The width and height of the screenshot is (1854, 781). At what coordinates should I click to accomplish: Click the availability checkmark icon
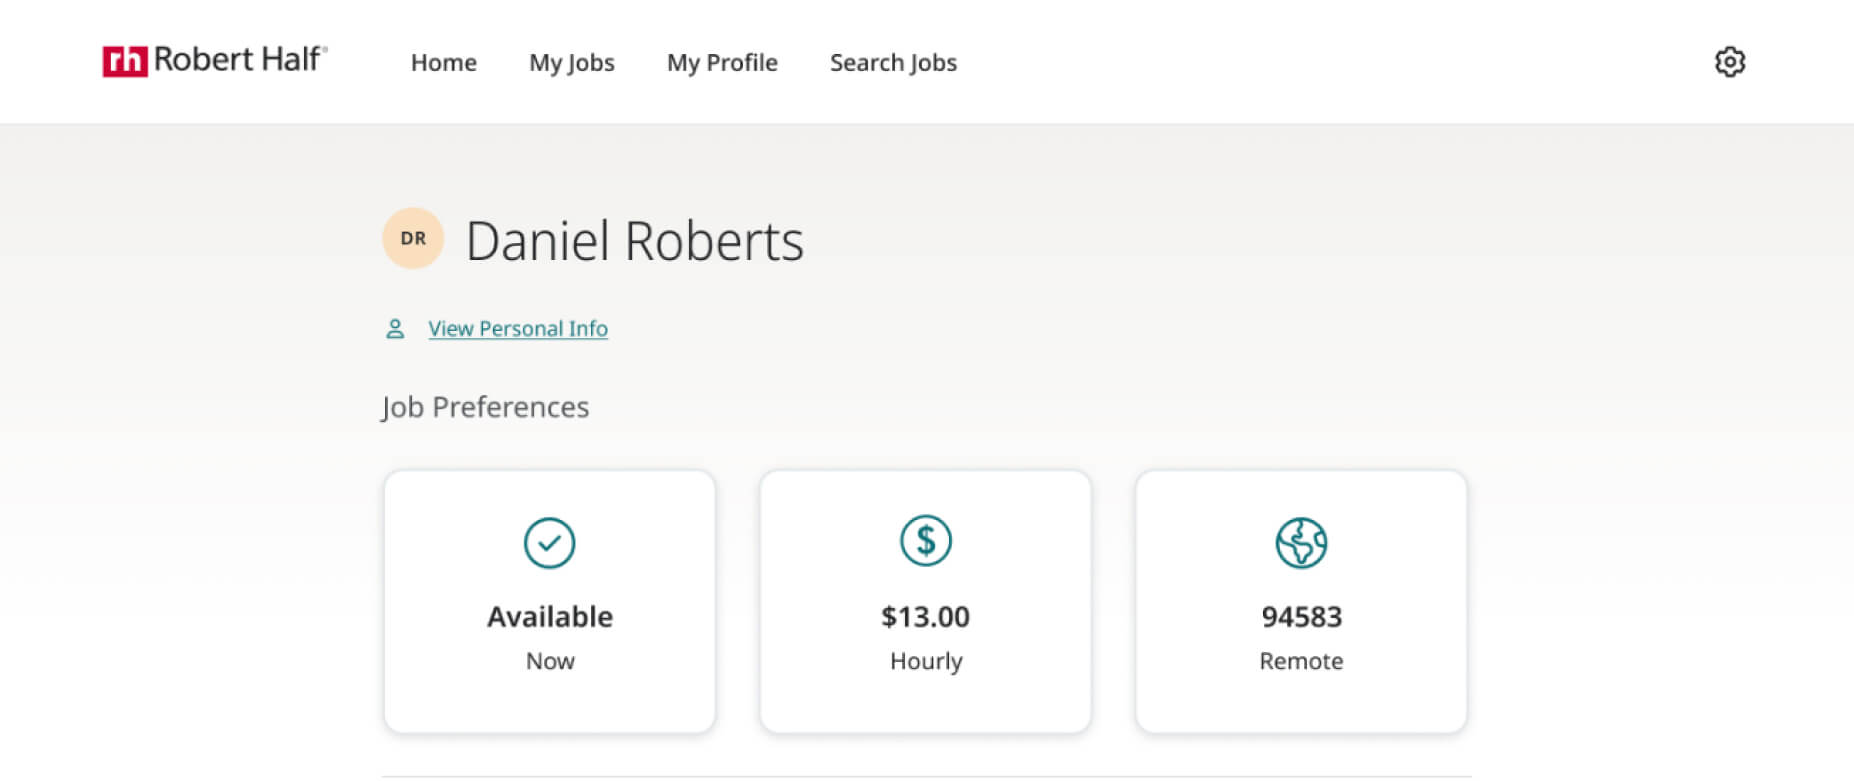(x=550, y=543)
